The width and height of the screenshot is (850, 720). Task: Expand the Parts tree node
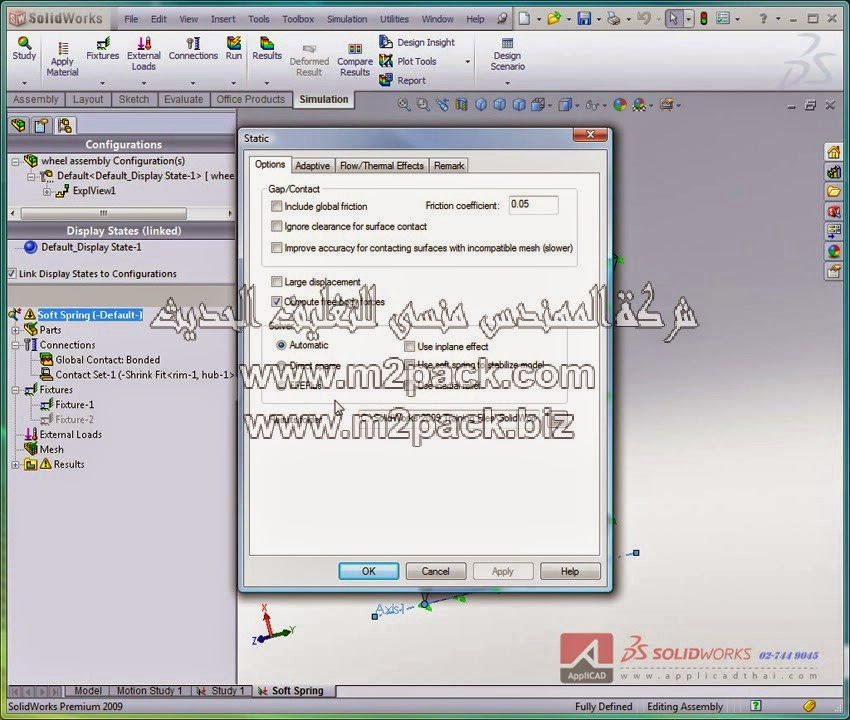(15, 330)
